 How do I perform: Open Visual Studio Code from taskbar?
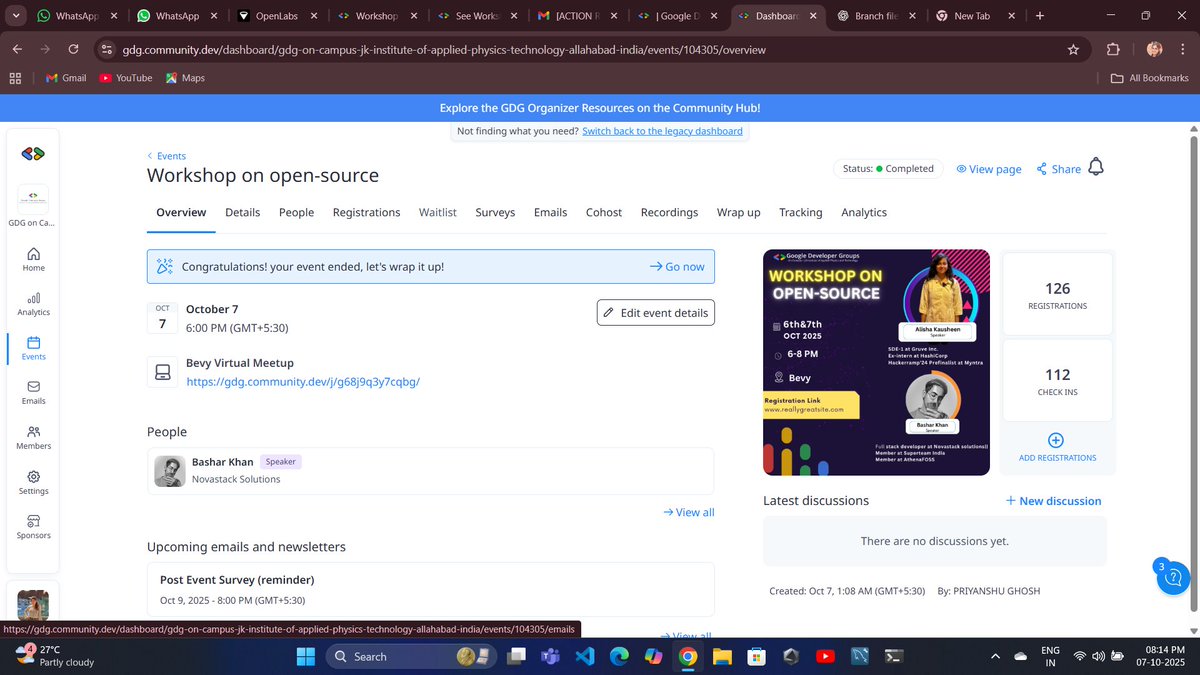point(584,656)
